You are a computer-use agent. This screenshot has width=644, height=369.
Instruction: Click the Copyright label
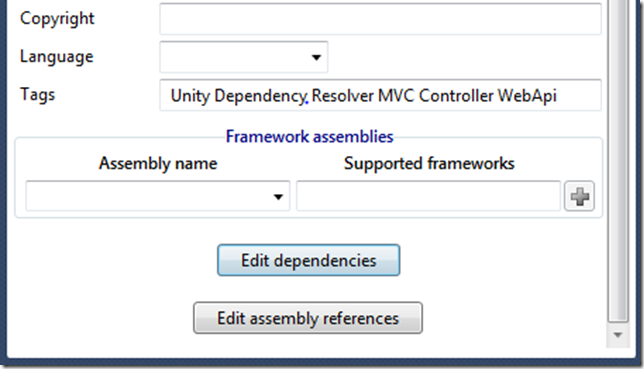pos(57,18)
